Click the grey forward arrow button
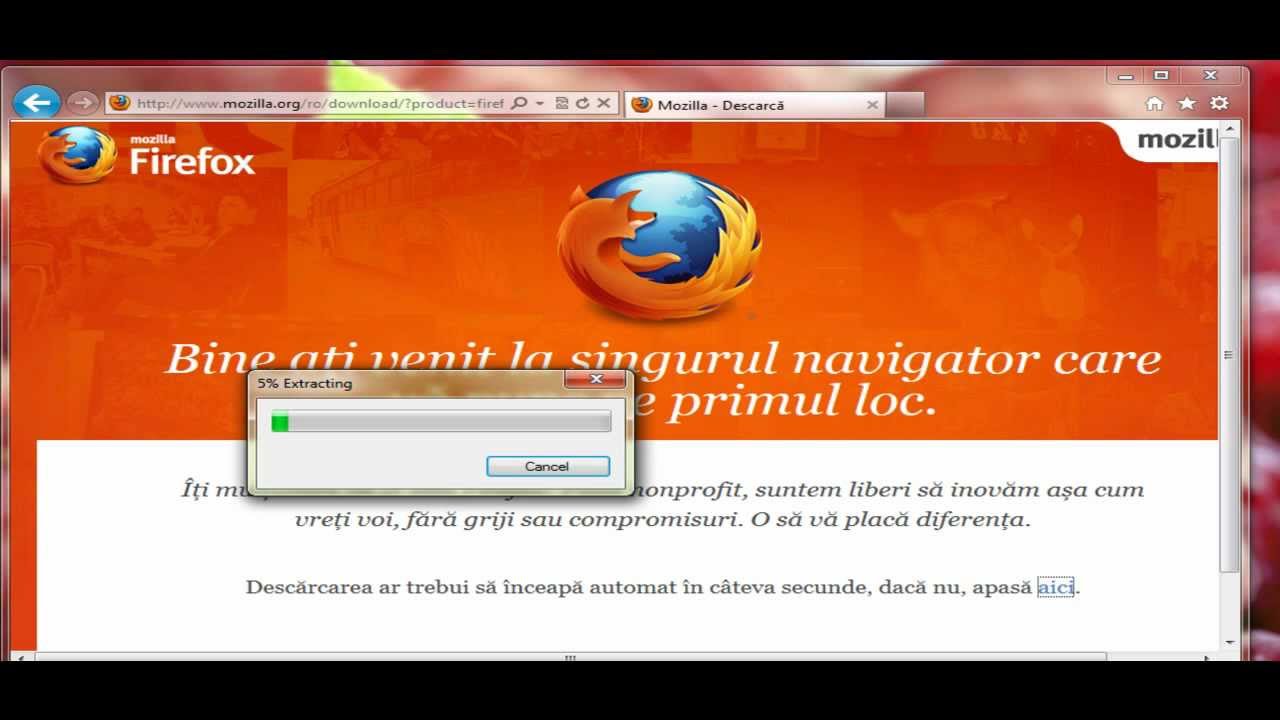 pos(82,103)
